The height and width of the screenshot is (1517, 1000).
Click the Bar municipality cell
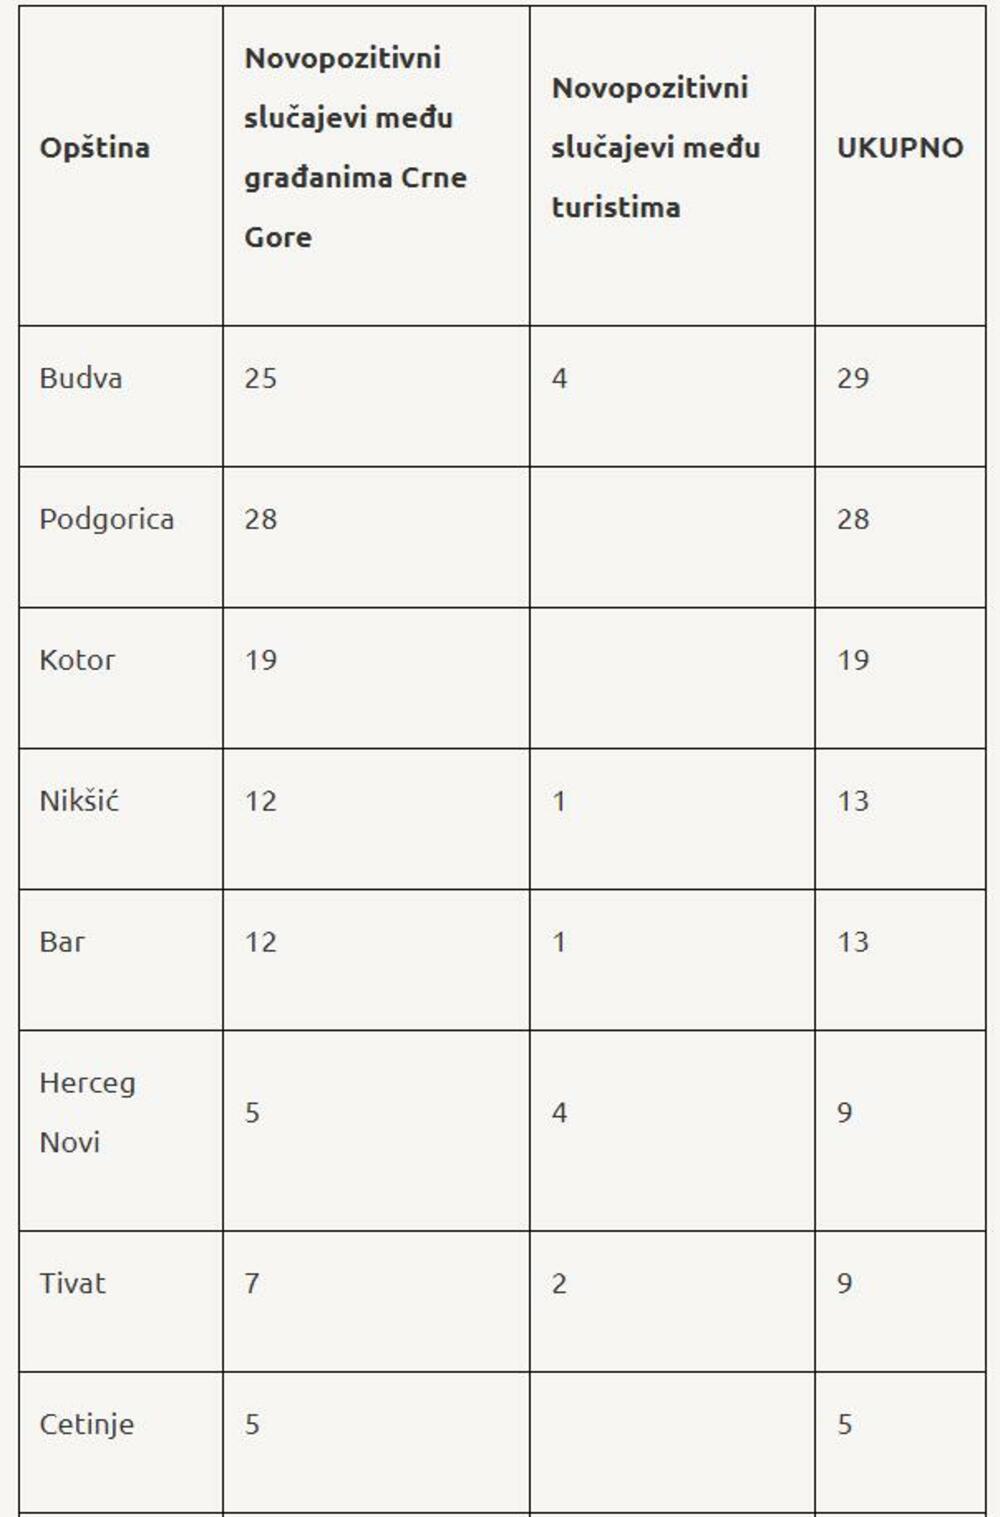pyautogui.click(x=62, y=943)
